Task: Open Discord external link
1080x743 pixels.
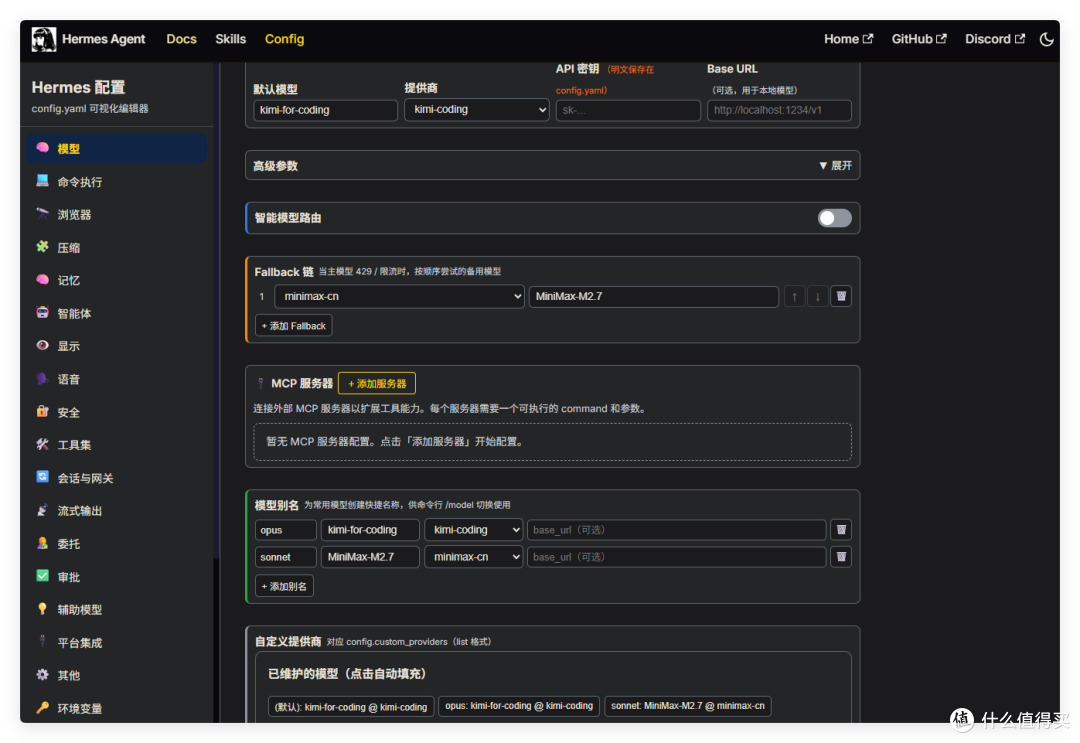Action: click(x=995, y=39)
